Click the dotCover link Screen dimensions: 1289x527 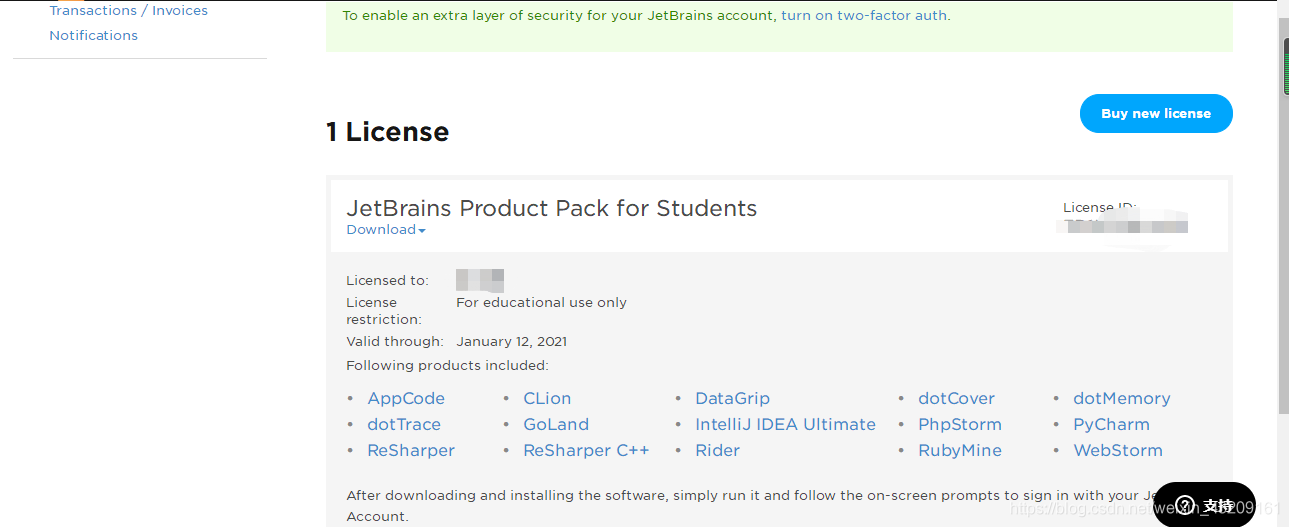(956, 398)
